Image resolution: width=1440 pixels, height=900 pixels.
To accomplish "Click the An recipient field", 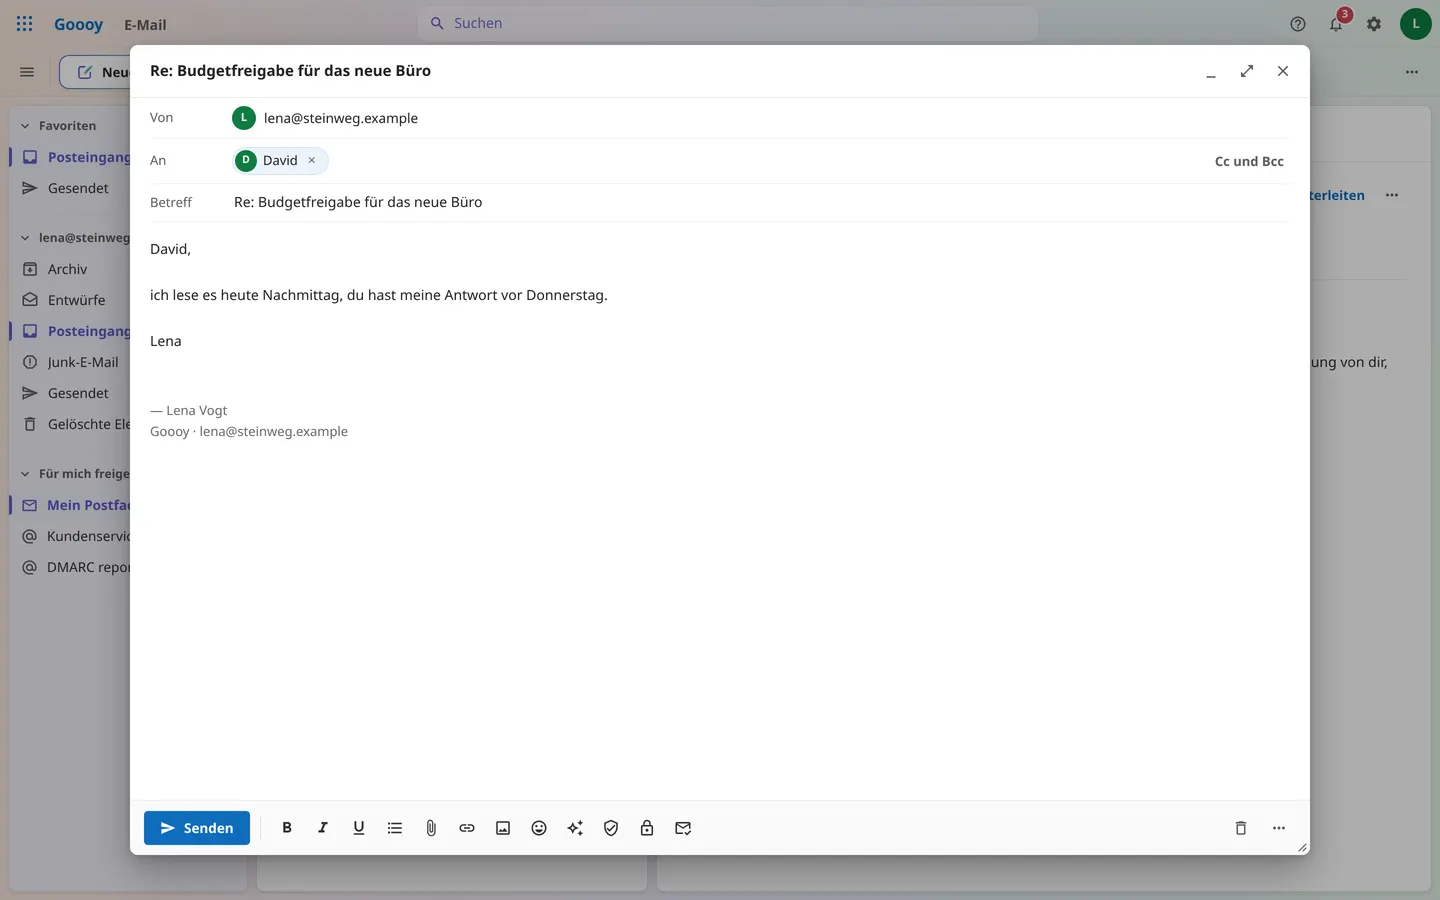I will coord(718,161).
